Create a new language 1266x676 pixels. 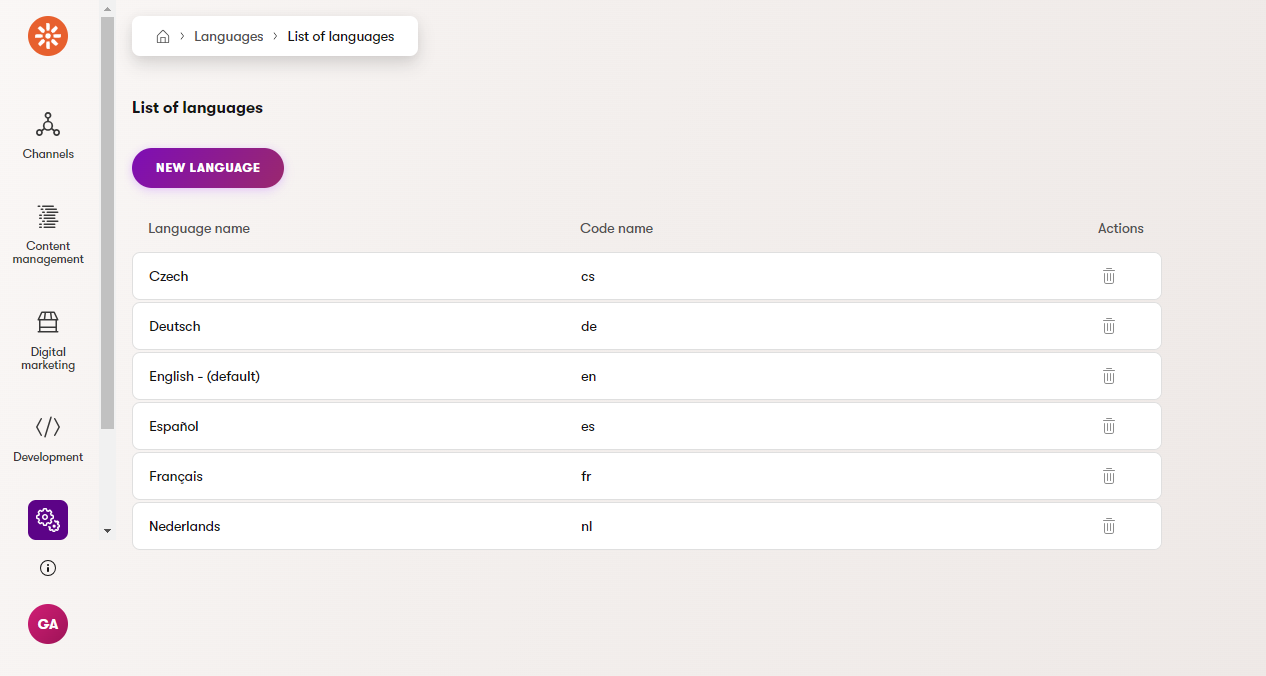[208, 168]
